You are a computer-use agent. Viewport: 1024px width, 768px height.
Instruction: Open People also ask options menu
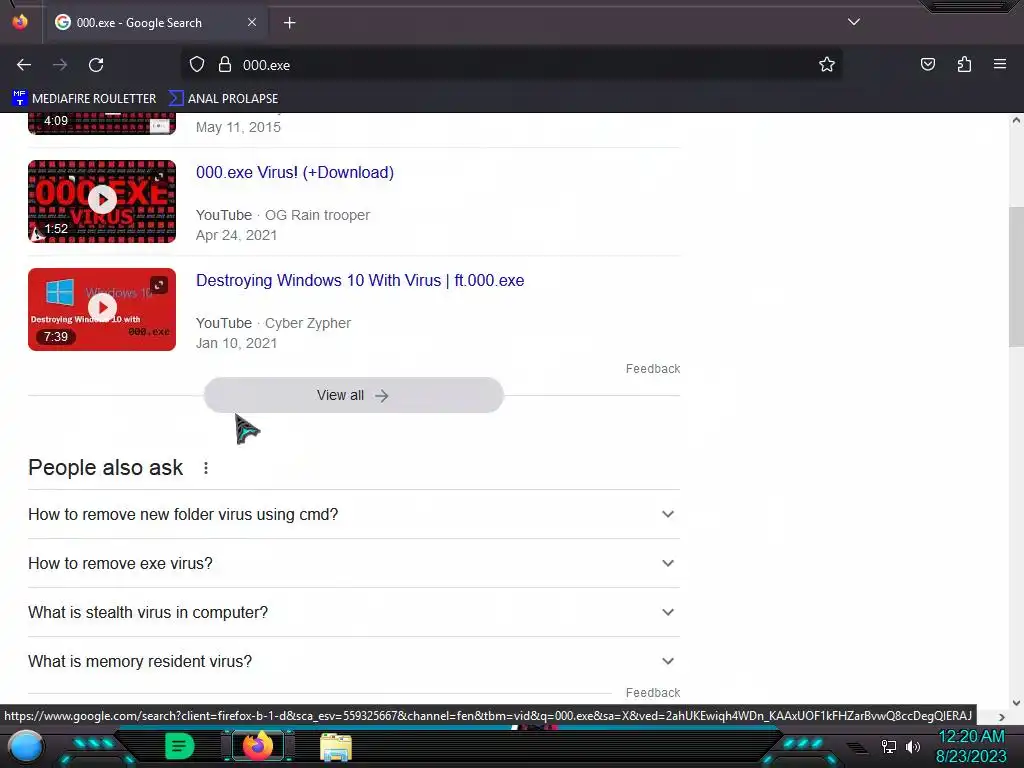coord(206,468)
